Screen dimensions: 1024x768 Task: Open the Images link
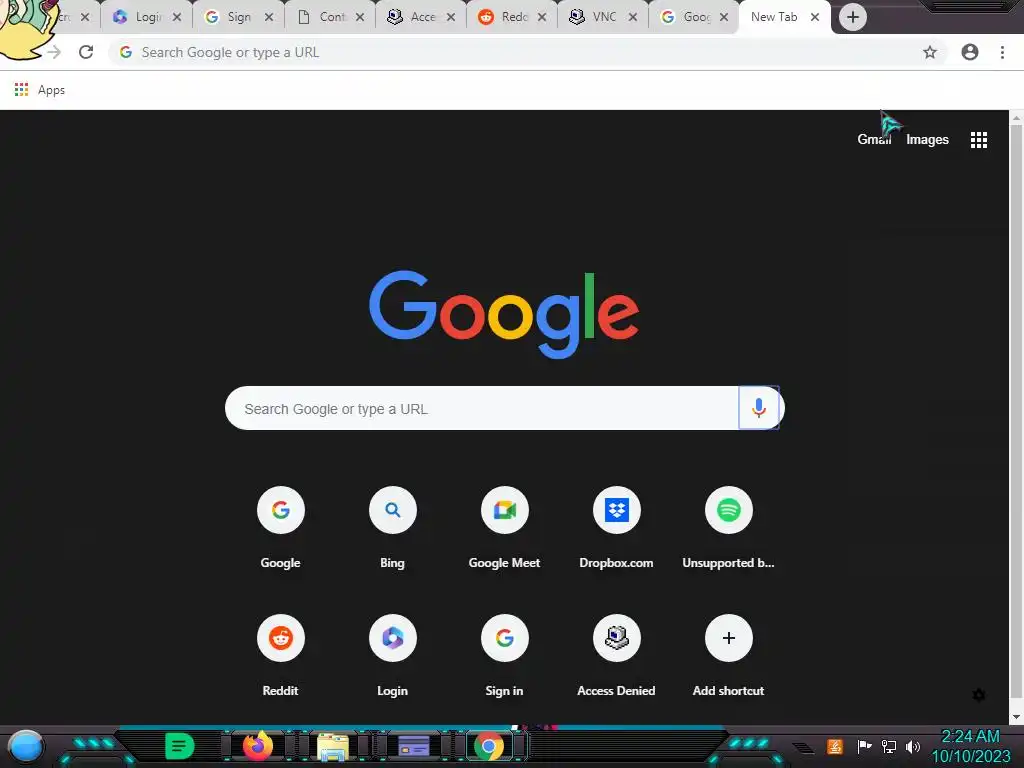click(x=927, y=139)
